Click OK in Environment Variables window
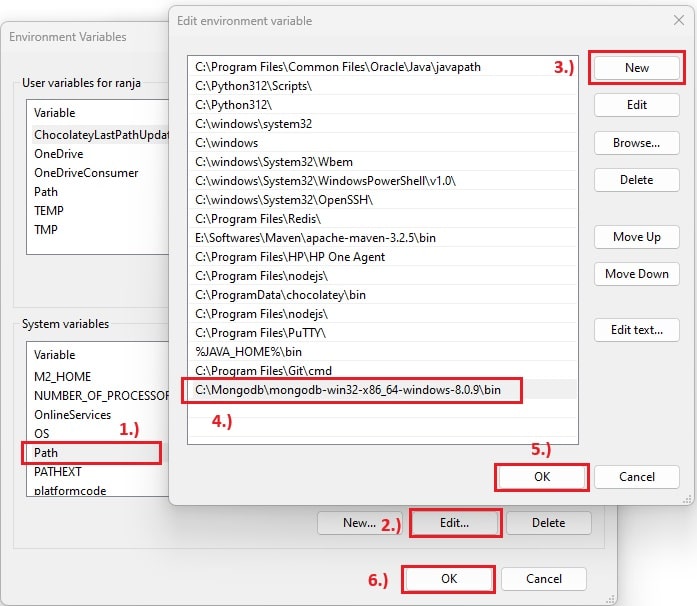 [x=449, y=578]
